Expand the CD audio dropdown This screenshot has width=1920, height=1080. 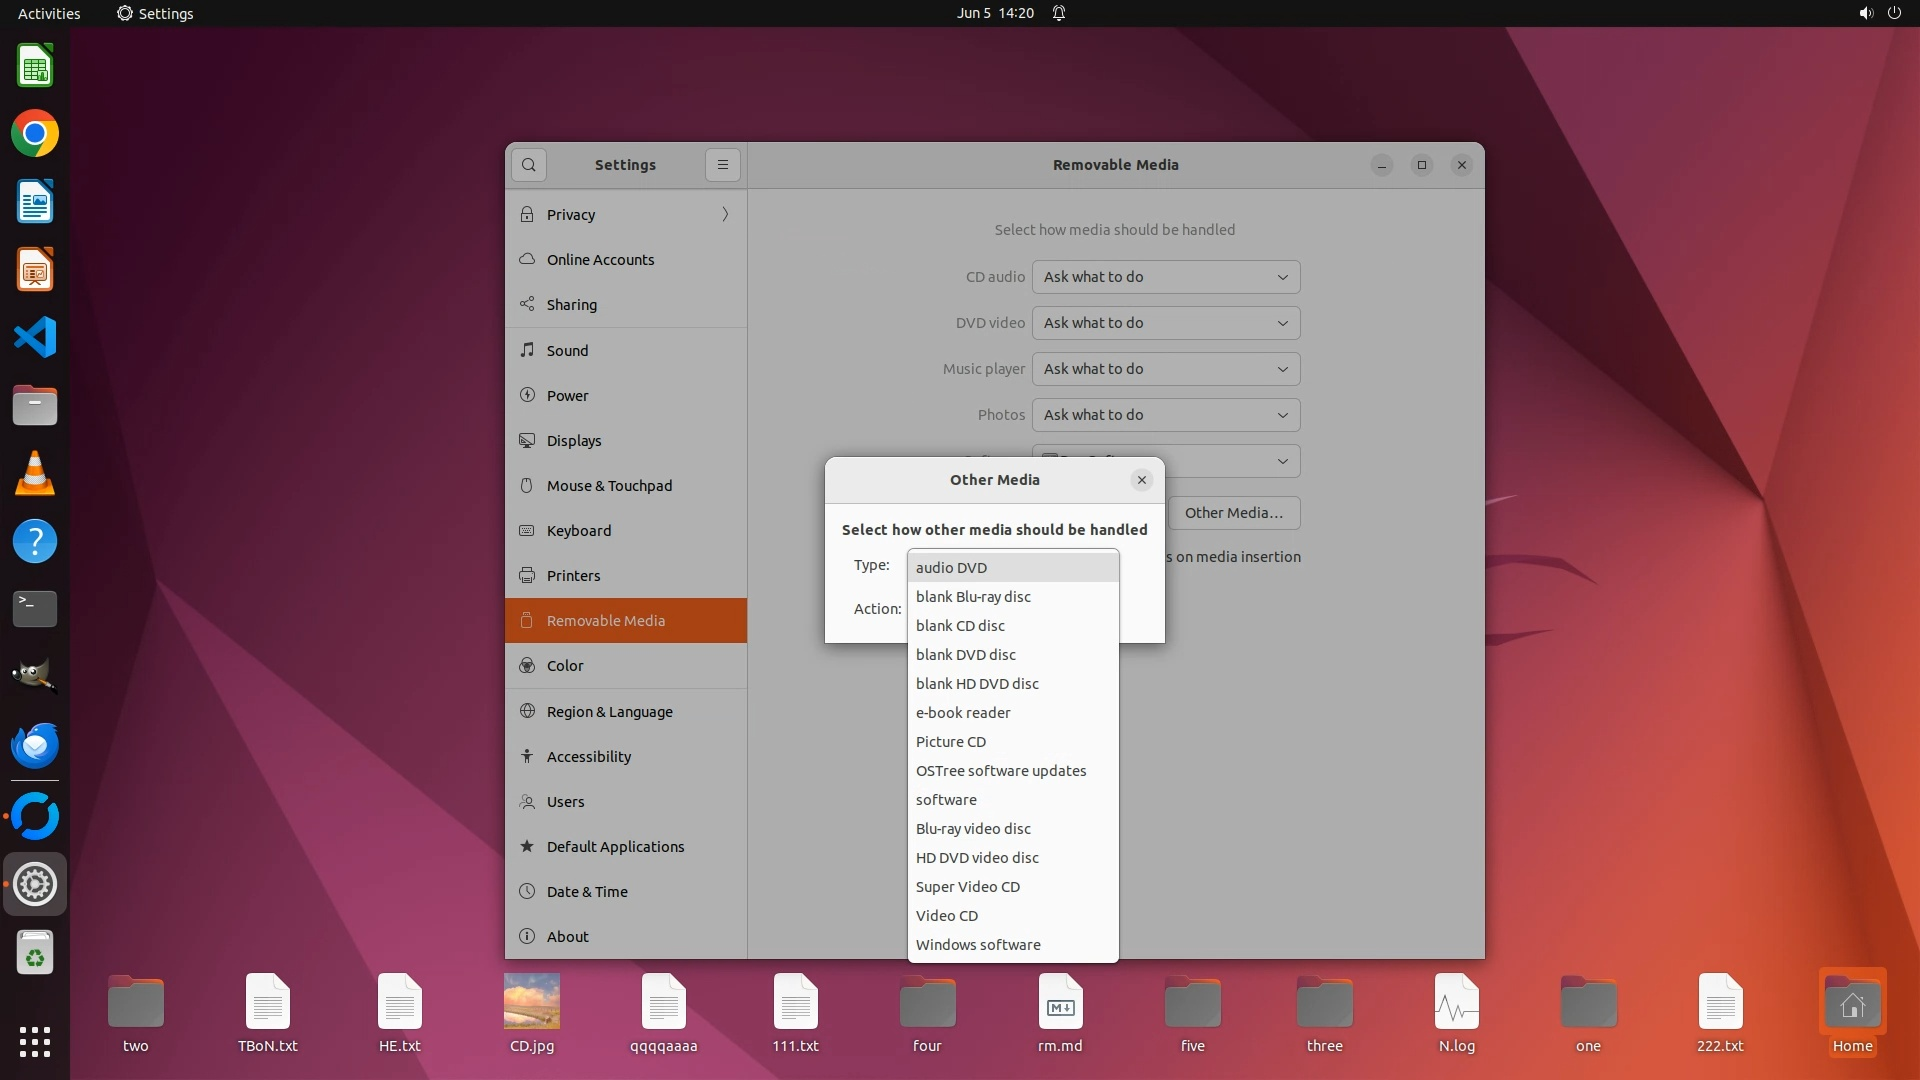point(1166,277)
